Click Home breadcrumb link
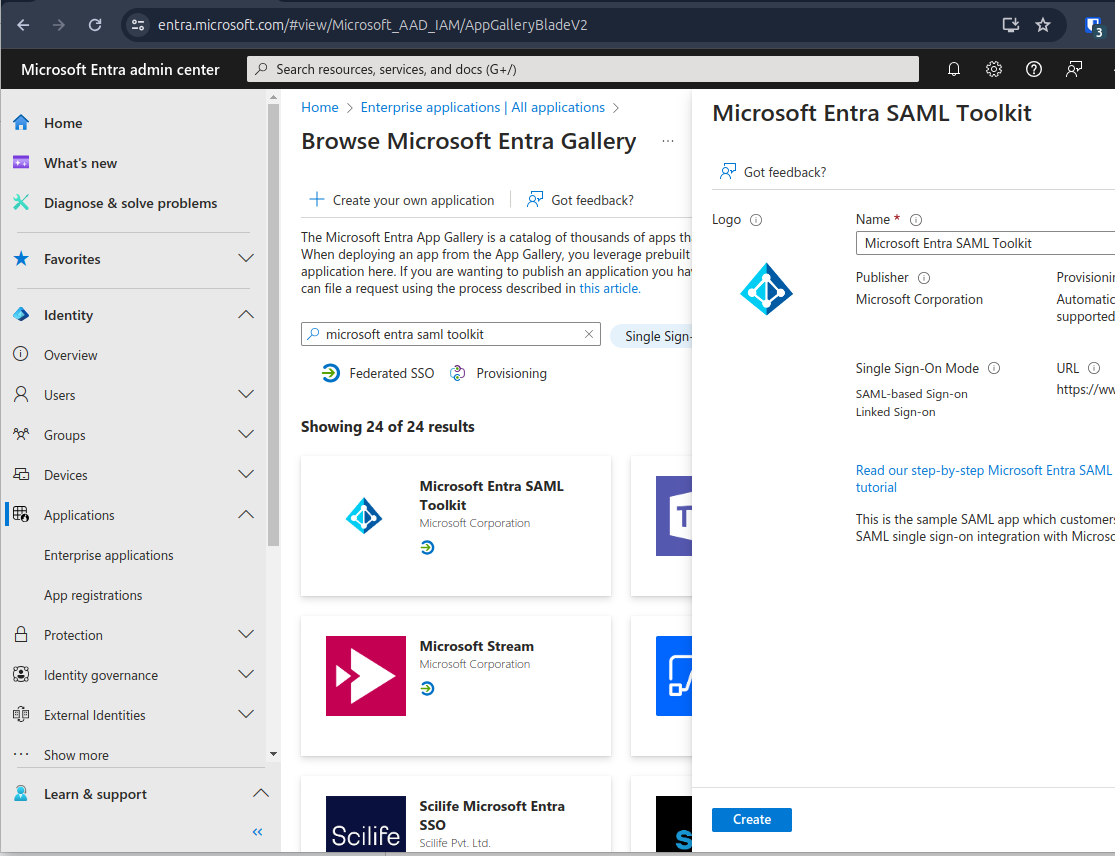Viewport: 1115px width, 856px height. [320, 107]
